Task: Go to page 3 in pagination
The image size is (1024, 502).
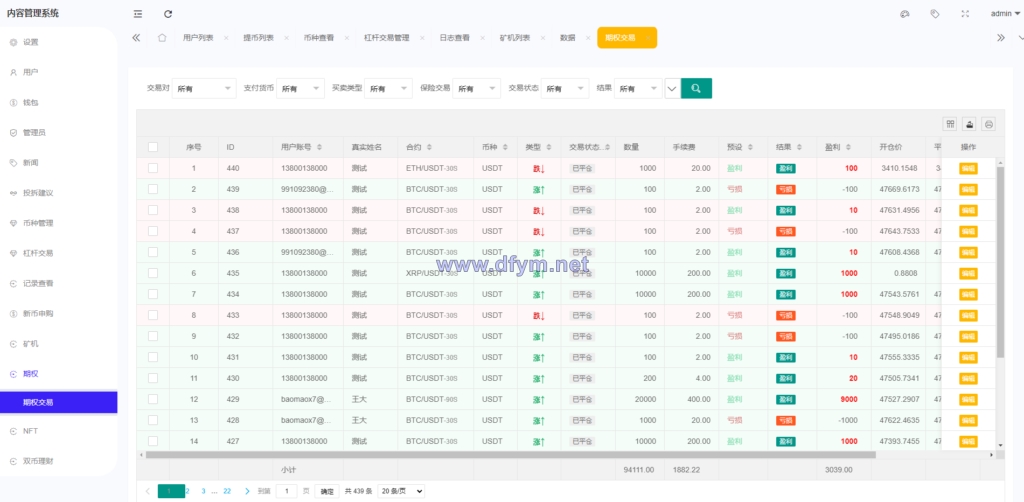Action: point(204,491)
